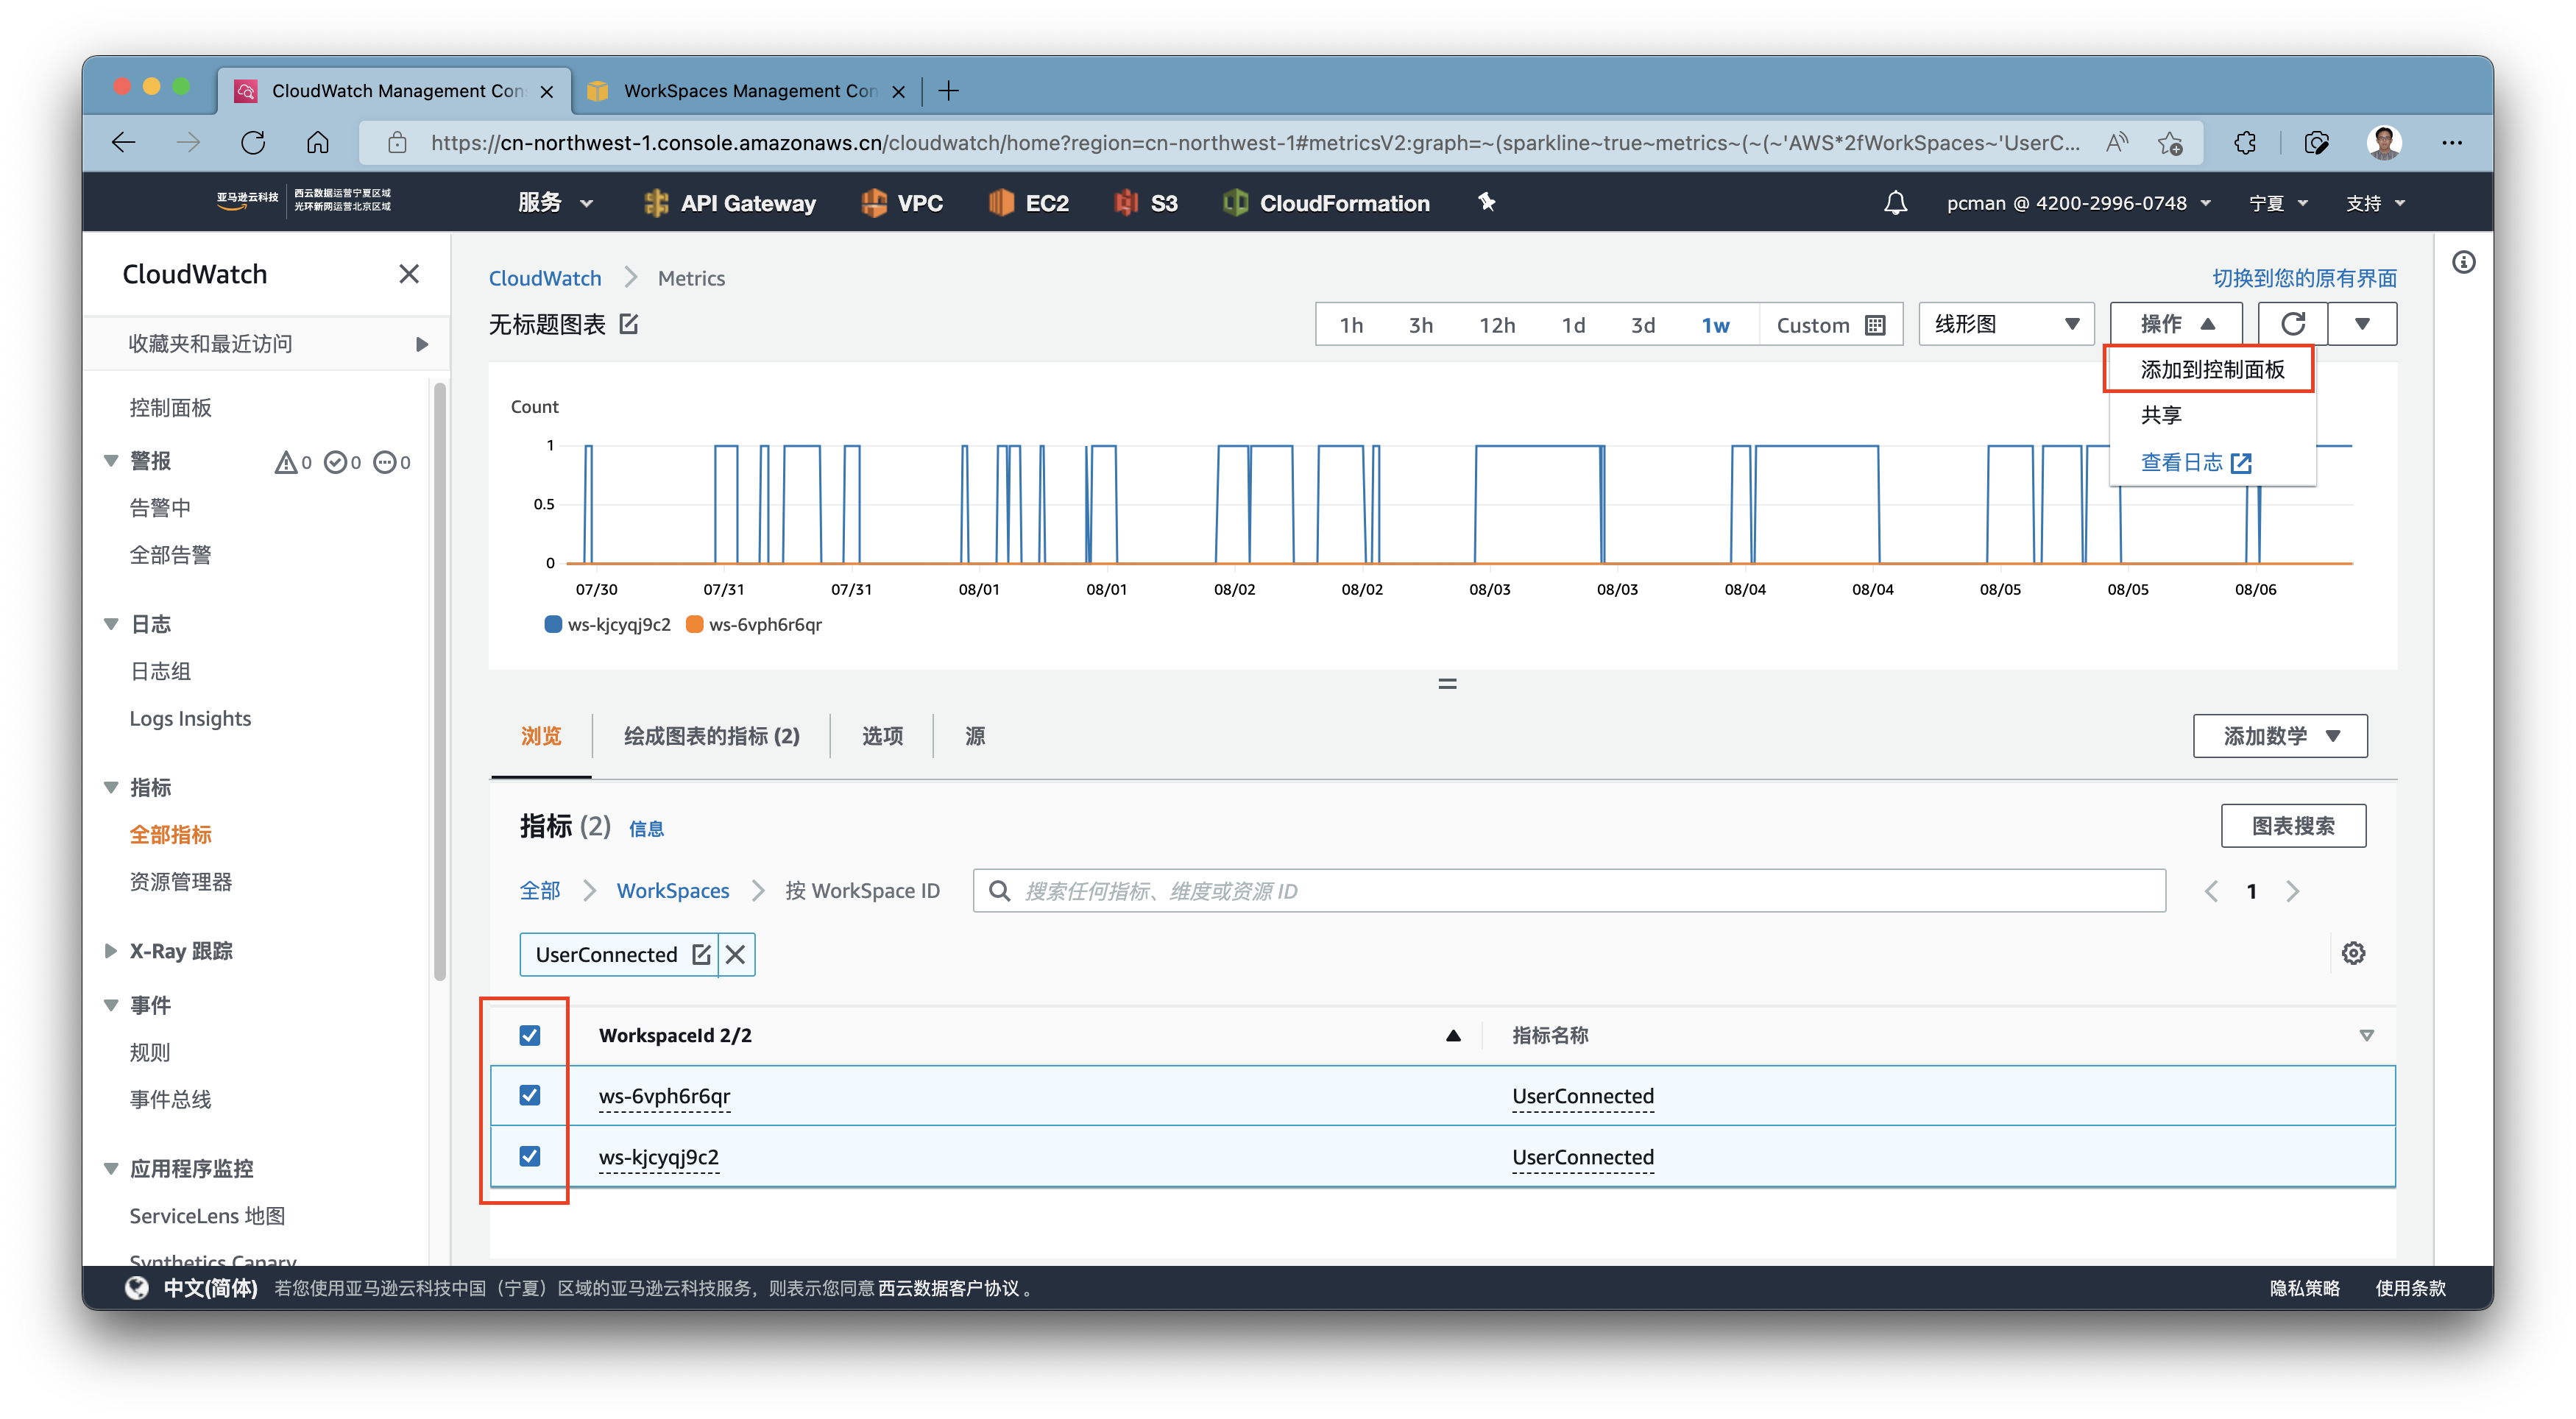Switch to the 源 tab
This screenshot has height=1419, width=2576.
[975, 736]
